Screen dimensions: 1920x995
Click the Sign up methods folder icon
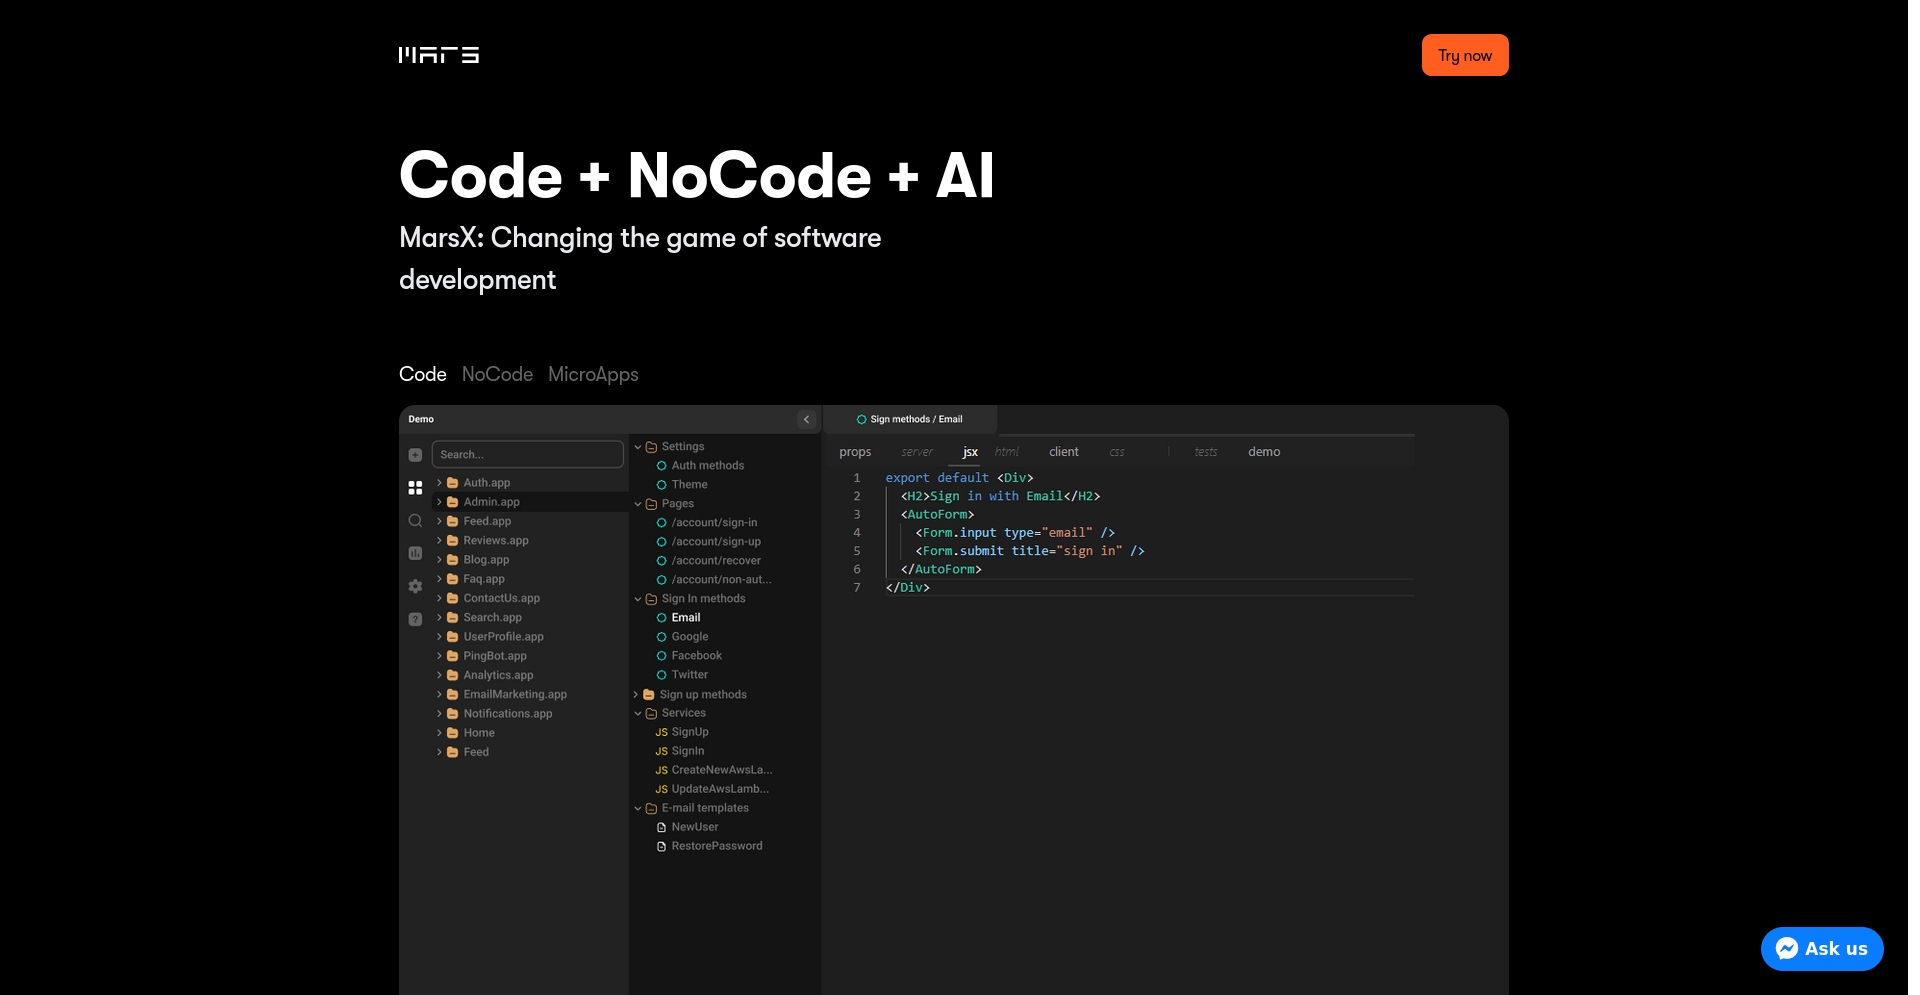tap(649, 695)
